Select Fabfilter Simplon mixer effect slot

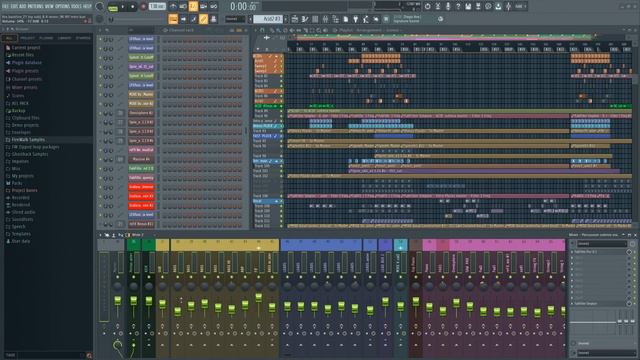601,304
